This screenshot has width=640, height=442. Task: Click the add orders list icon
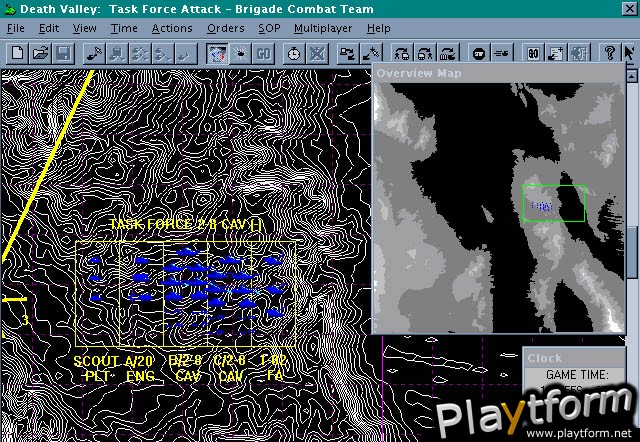click(x=556, y=53)
